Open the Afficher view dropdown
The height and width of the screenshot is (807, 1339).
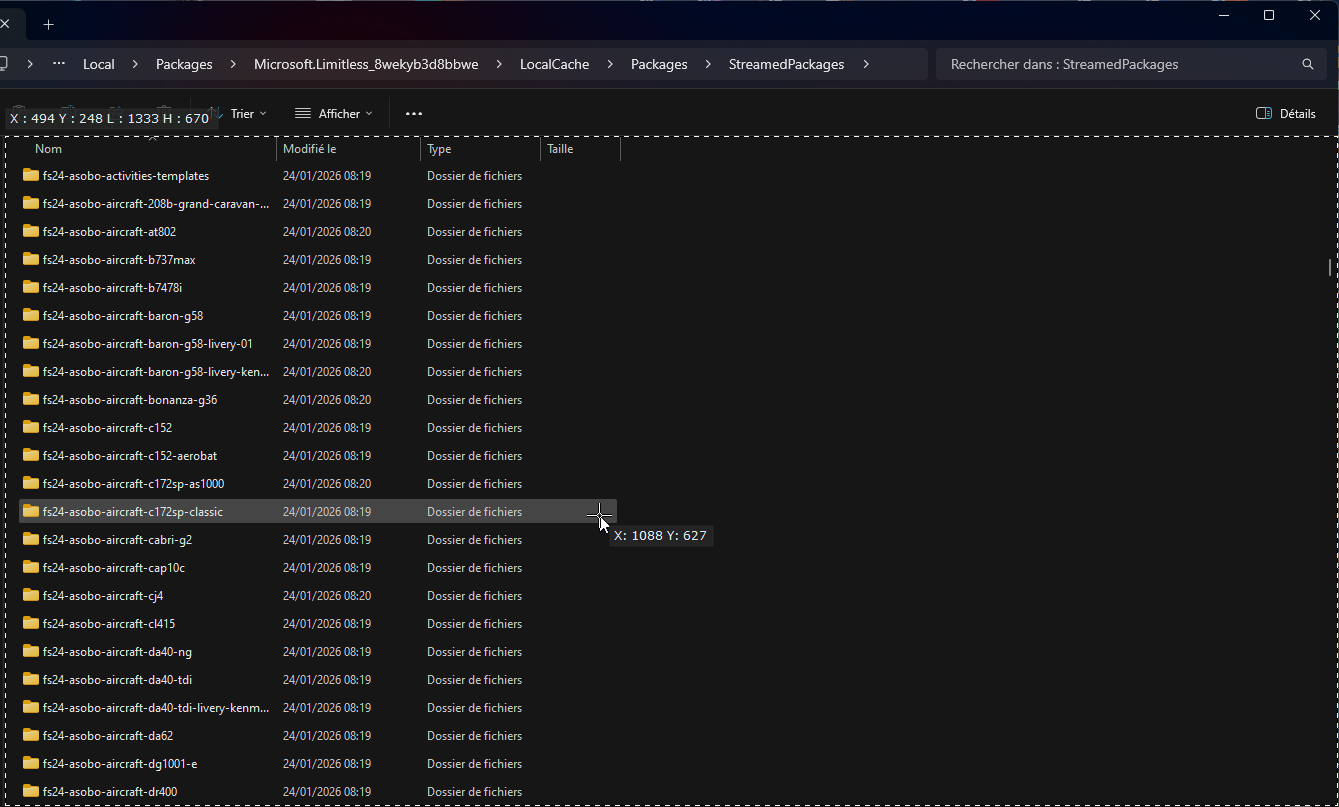334,114
